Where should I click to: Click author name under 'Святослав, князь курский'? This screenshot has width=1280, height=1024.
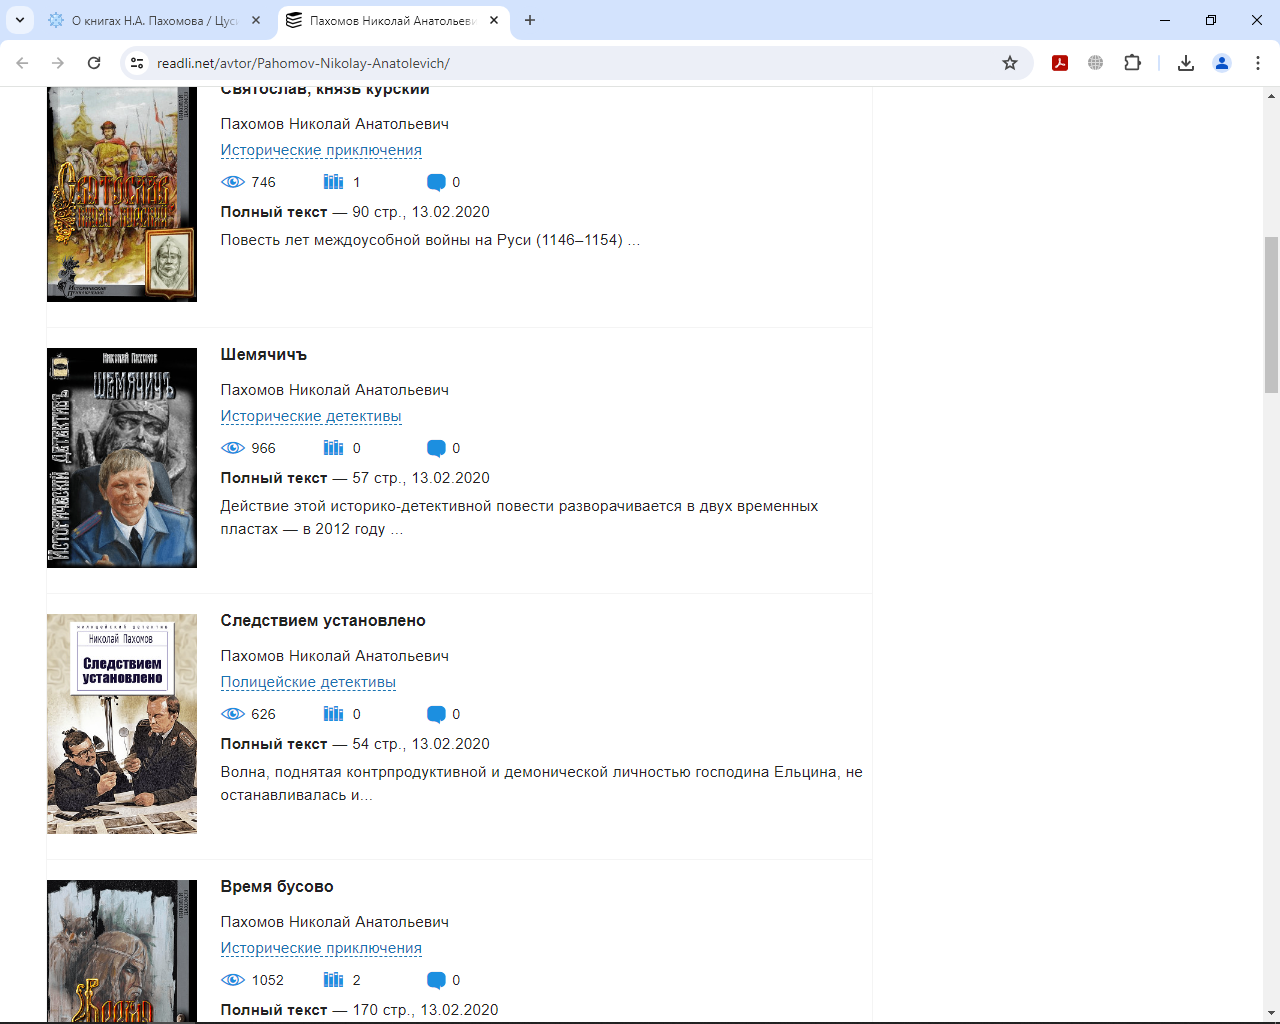pos(334,124)
